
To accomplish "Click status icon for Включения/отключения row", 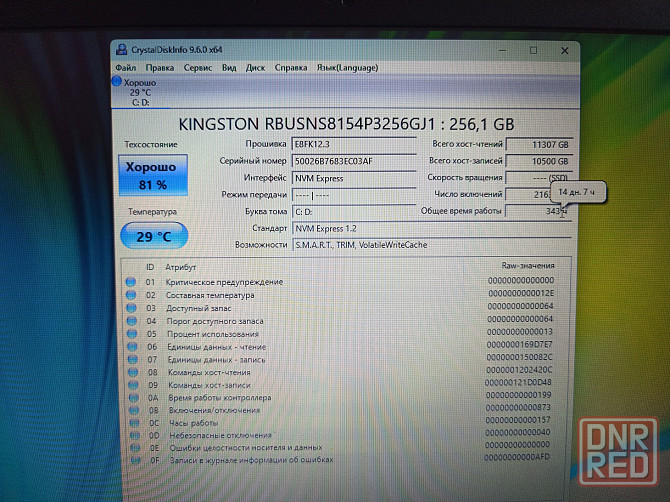I will click(134, 410).
